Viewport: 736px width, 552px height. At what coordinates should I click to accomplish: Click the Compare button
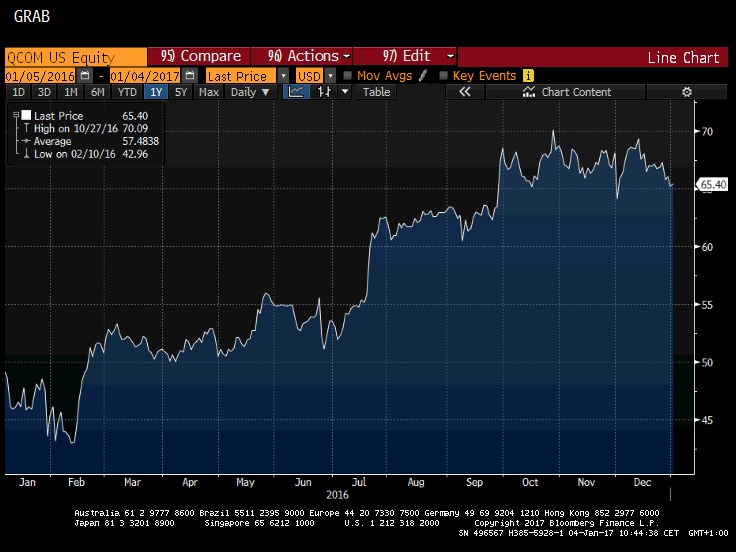pos(198,57)
